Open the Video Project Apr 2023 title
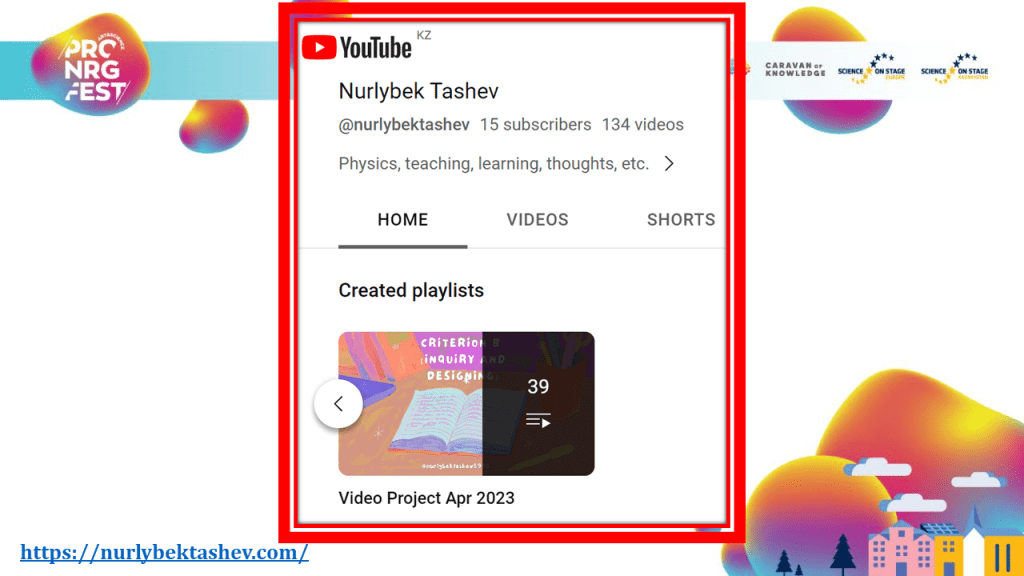 click(426, 497)
